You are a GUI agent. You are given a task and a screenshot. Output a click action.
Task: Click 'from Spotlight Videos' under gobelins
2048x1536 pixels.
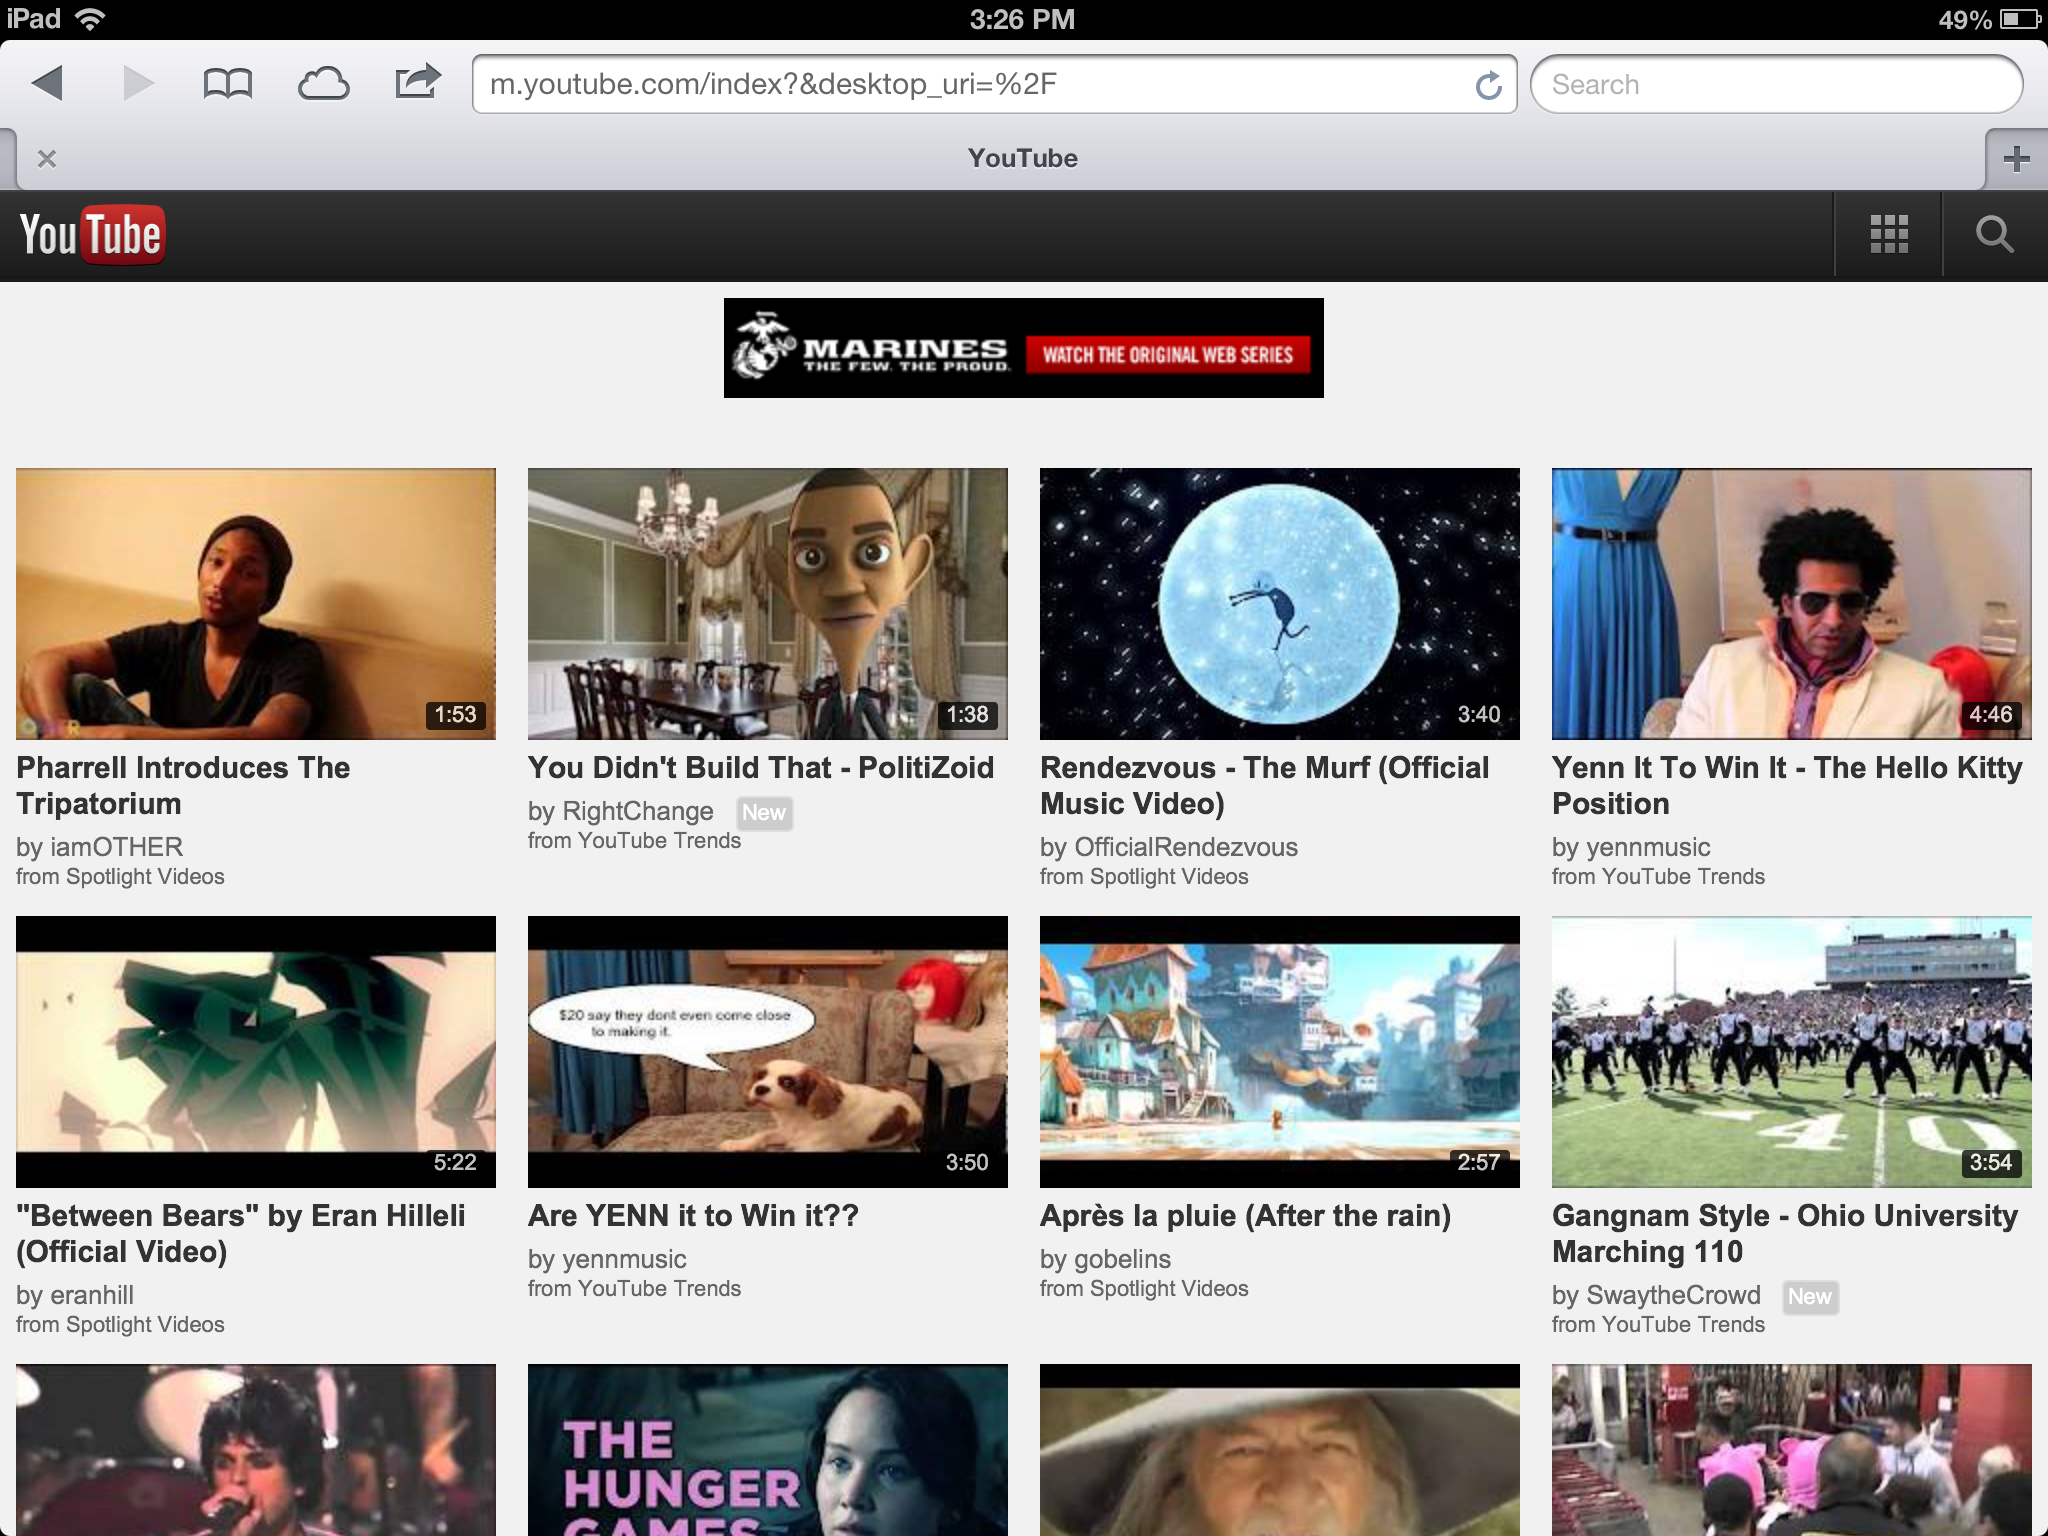coord(1144,1289)
